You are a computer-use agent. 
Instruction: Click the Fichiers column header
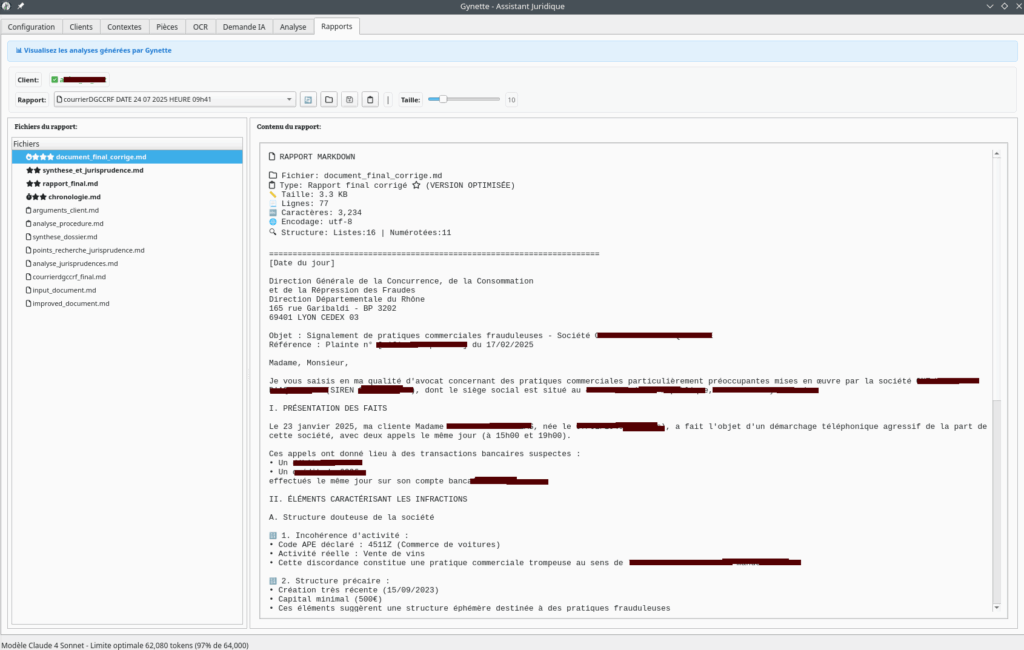pos(127,144)
